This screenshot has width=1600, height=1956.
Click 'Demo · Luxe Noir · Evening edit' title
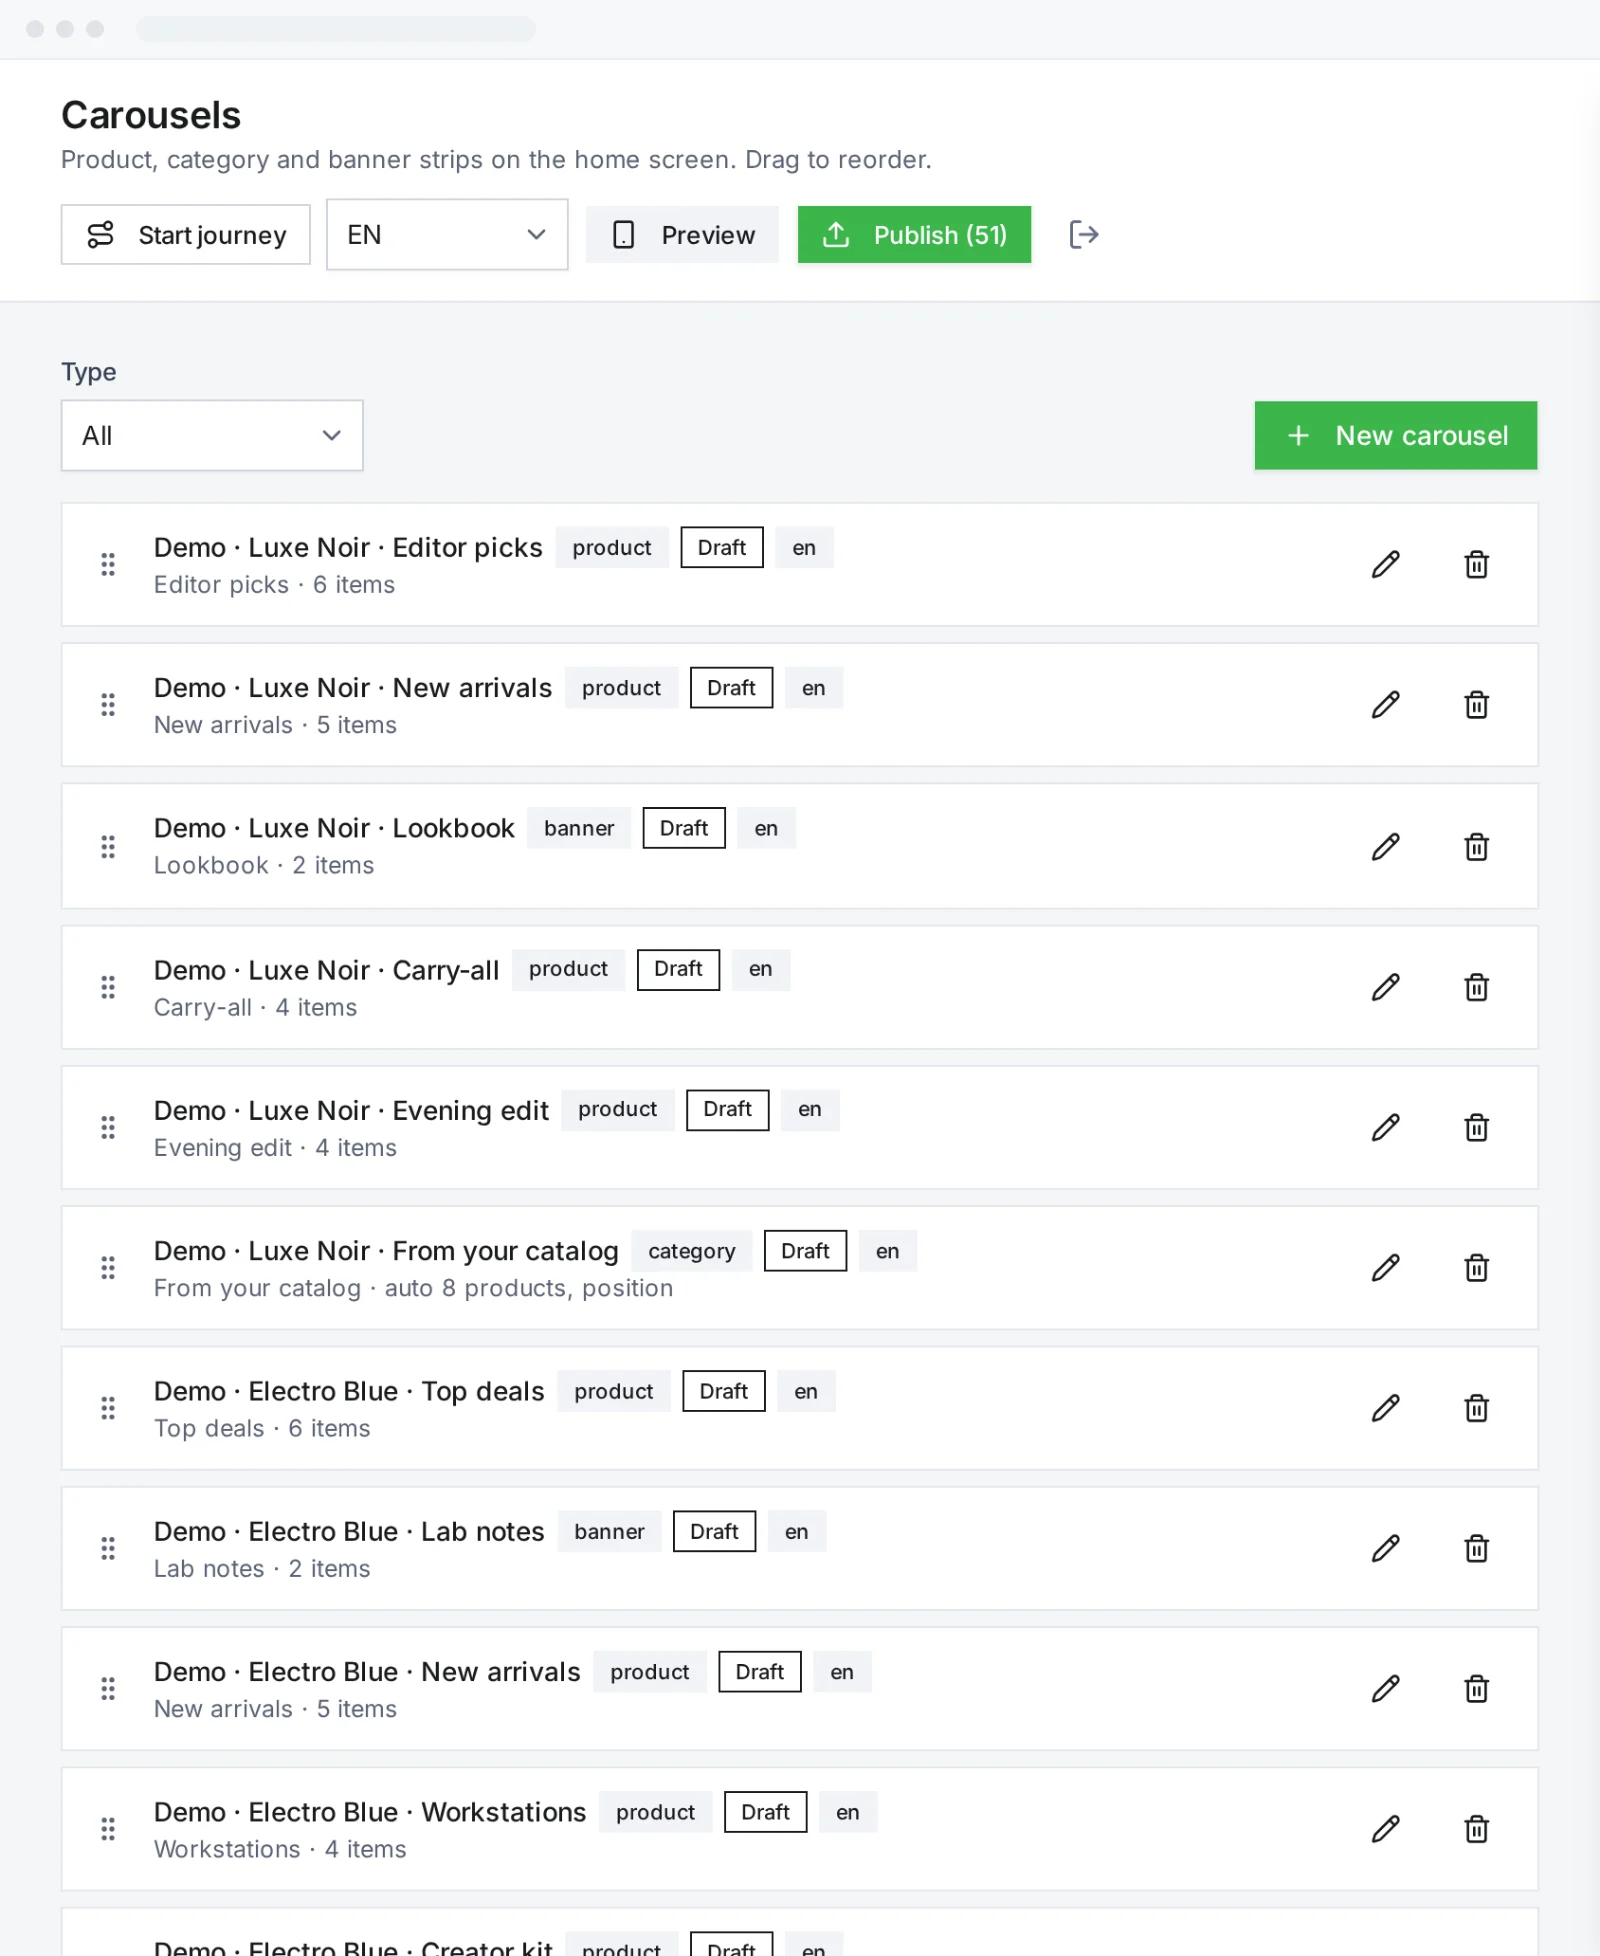(x=351, y=1111)
